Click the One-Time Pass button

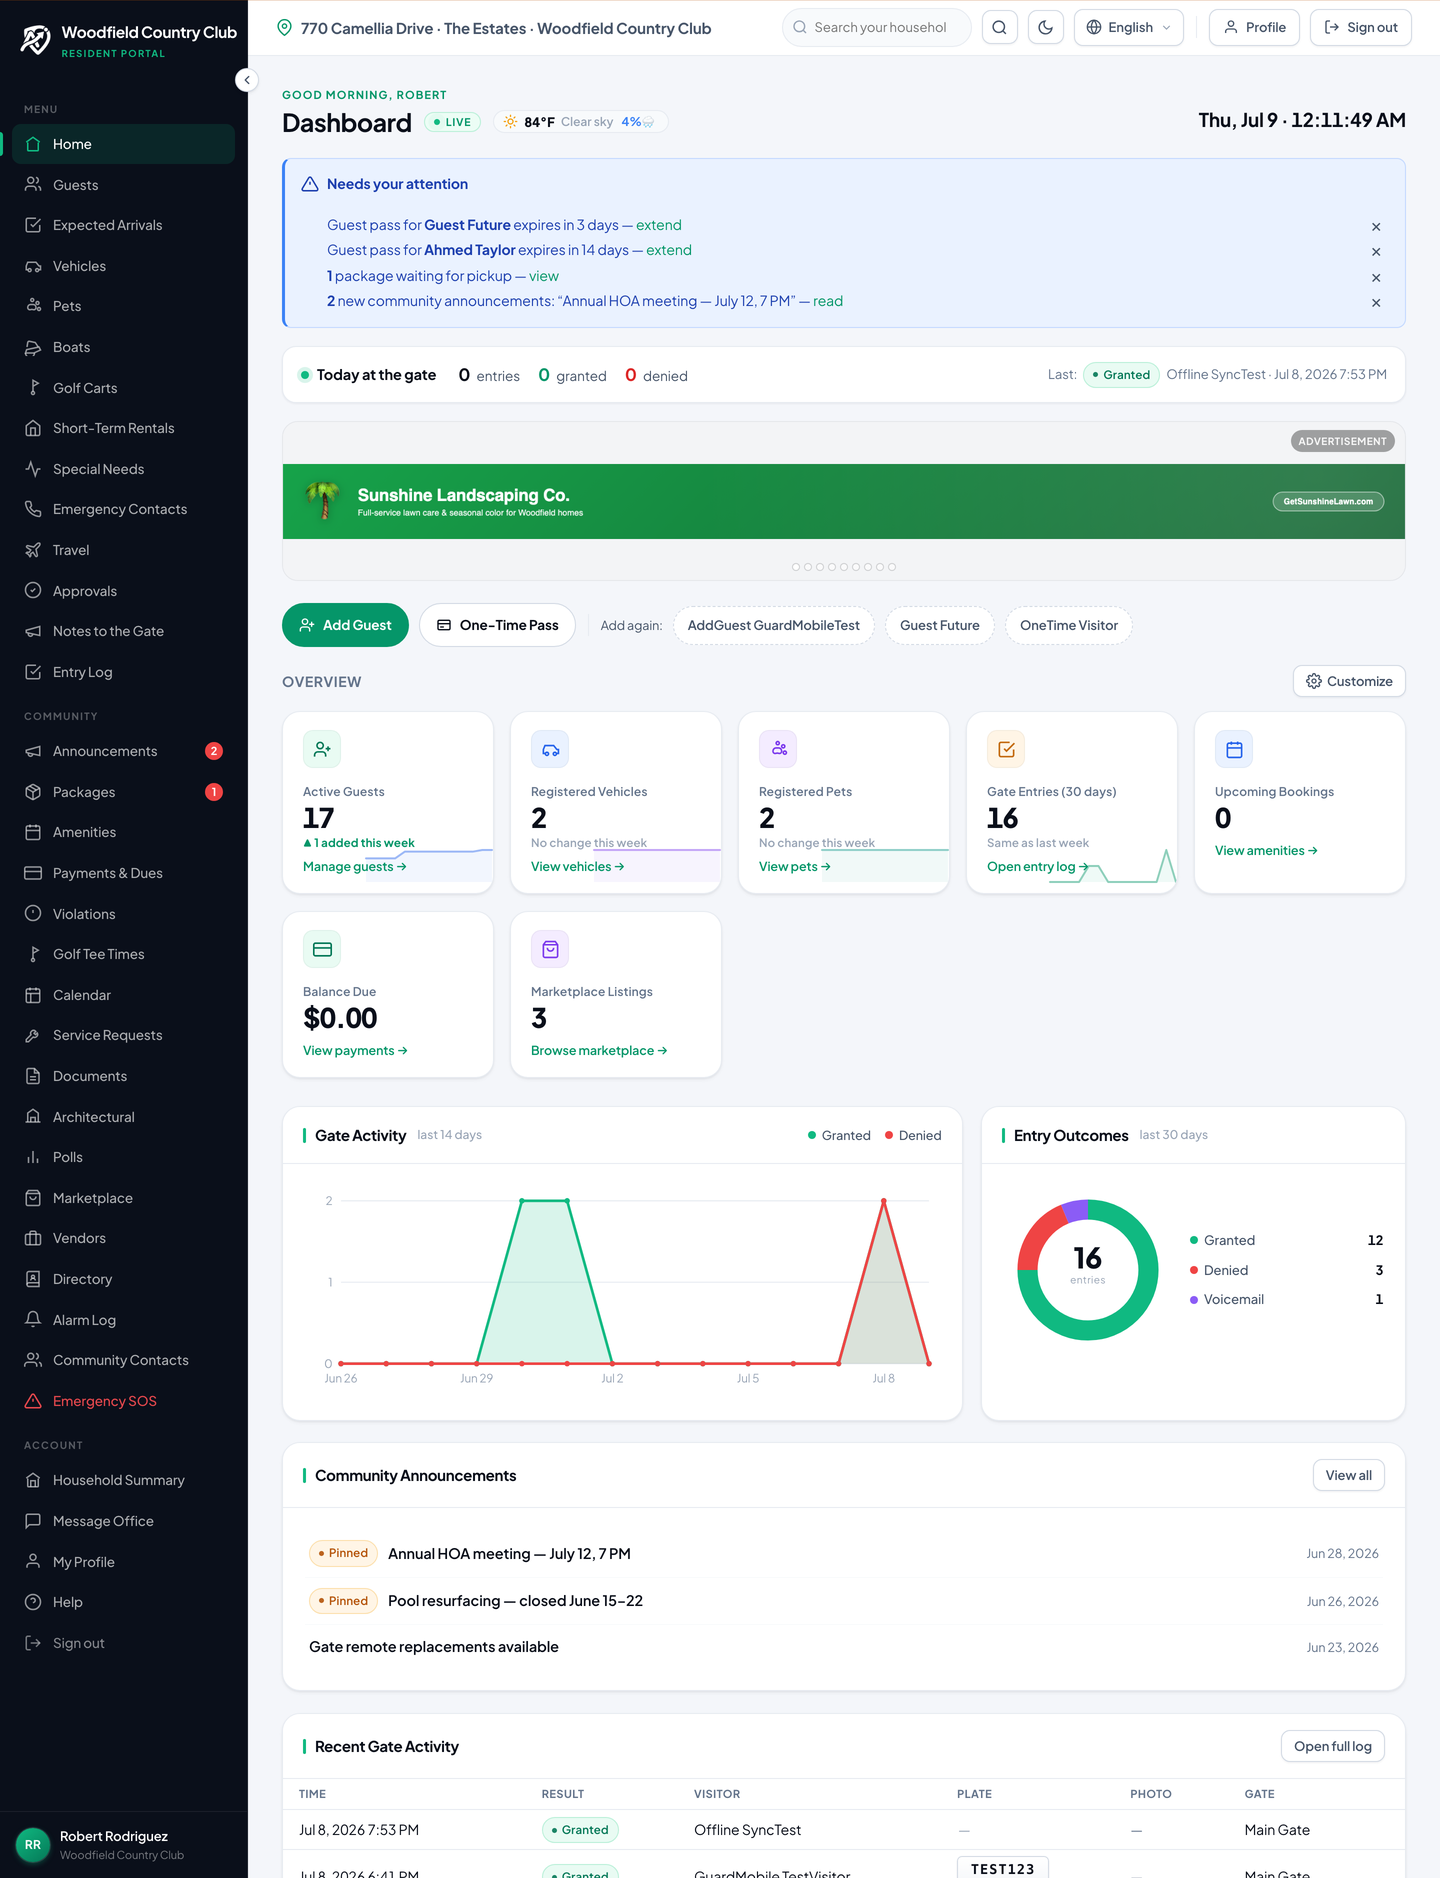[497, 625]
